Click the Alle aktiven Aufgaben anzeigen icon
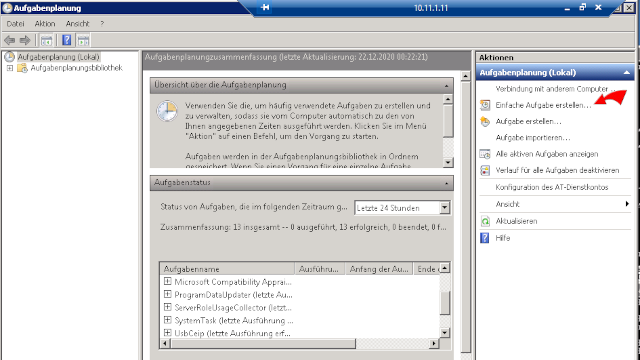Screen dimensions: 640x360 pos(485,154)
